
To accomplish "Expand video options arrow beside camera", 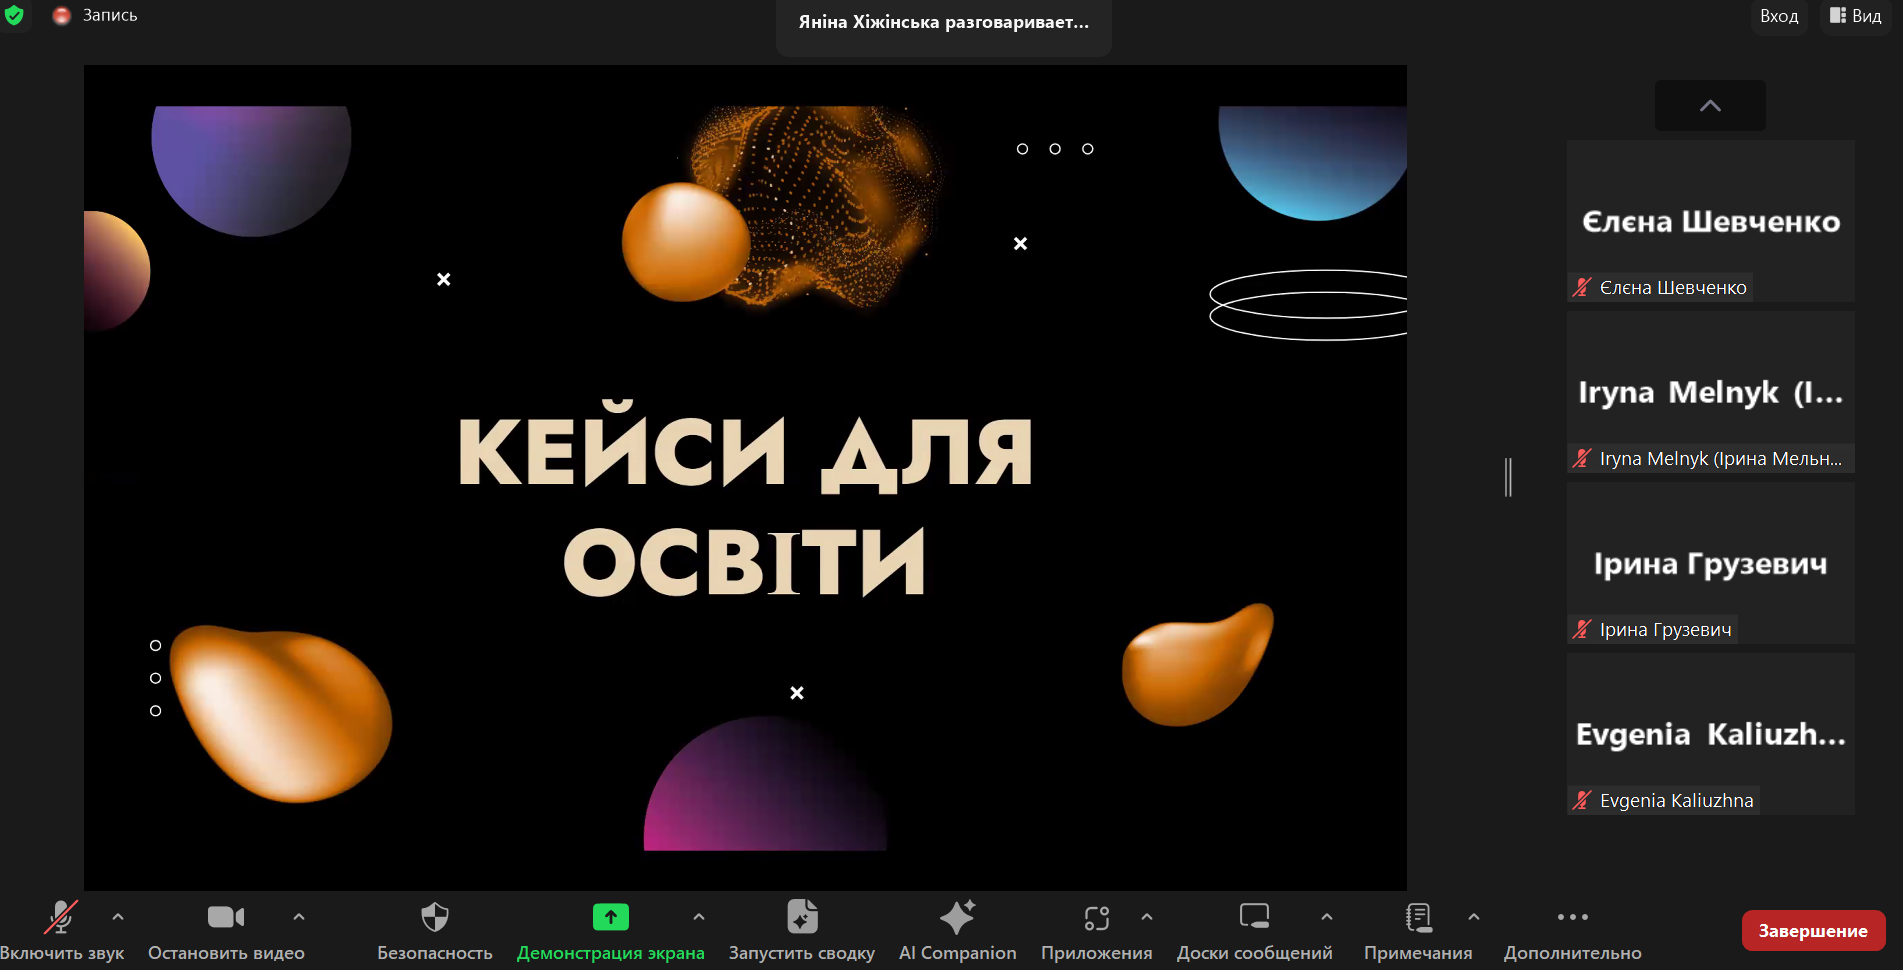I will tap(299, 916).
